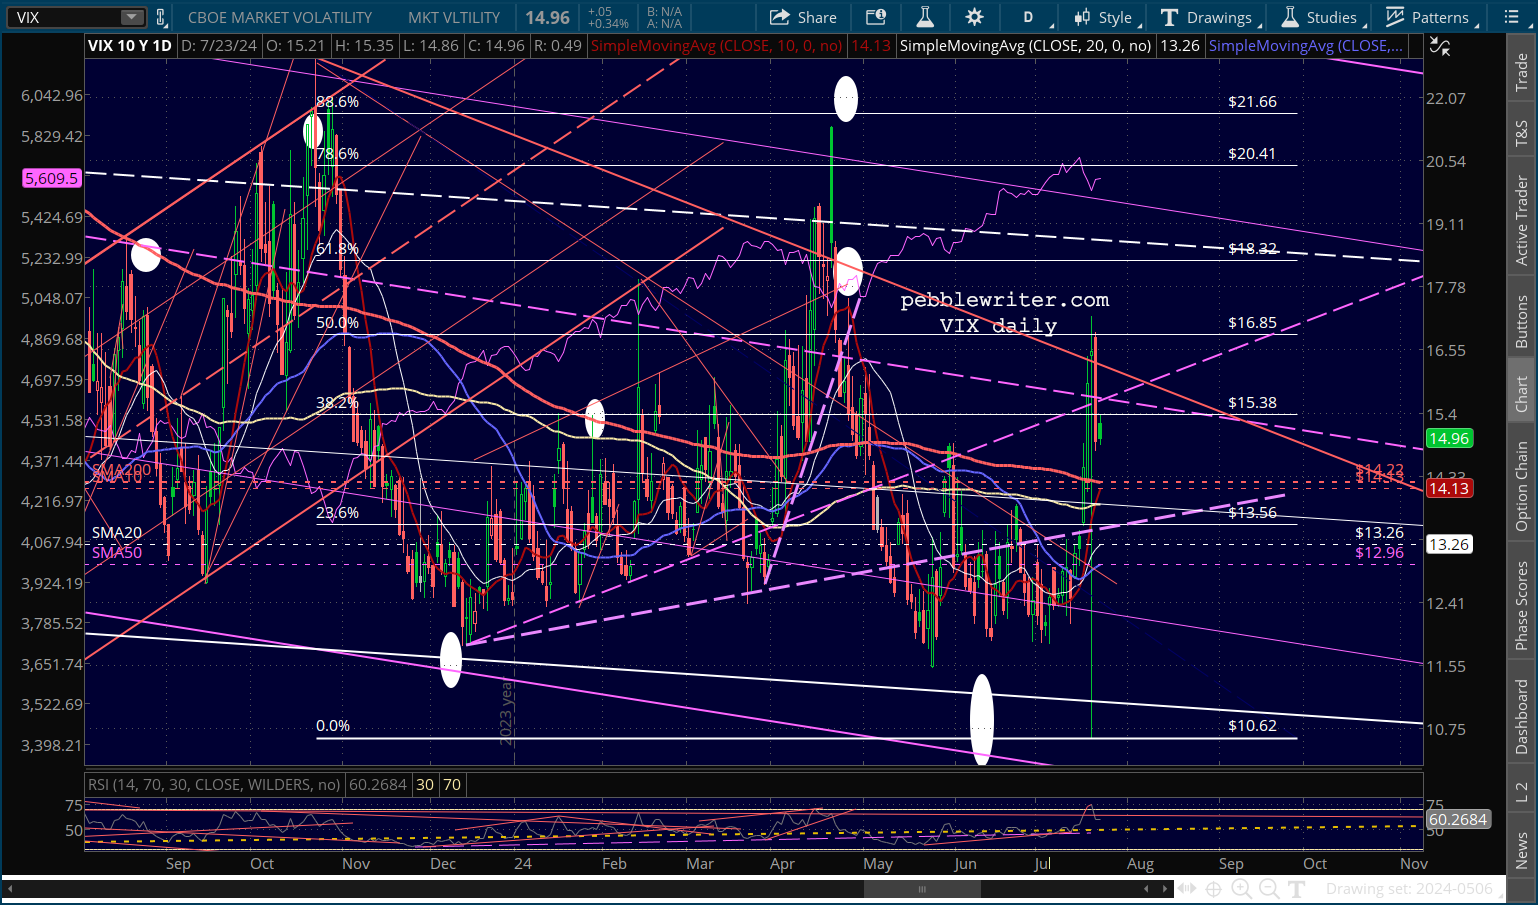
Task: Open the L2 side tab
Action: pos(1522,792)
